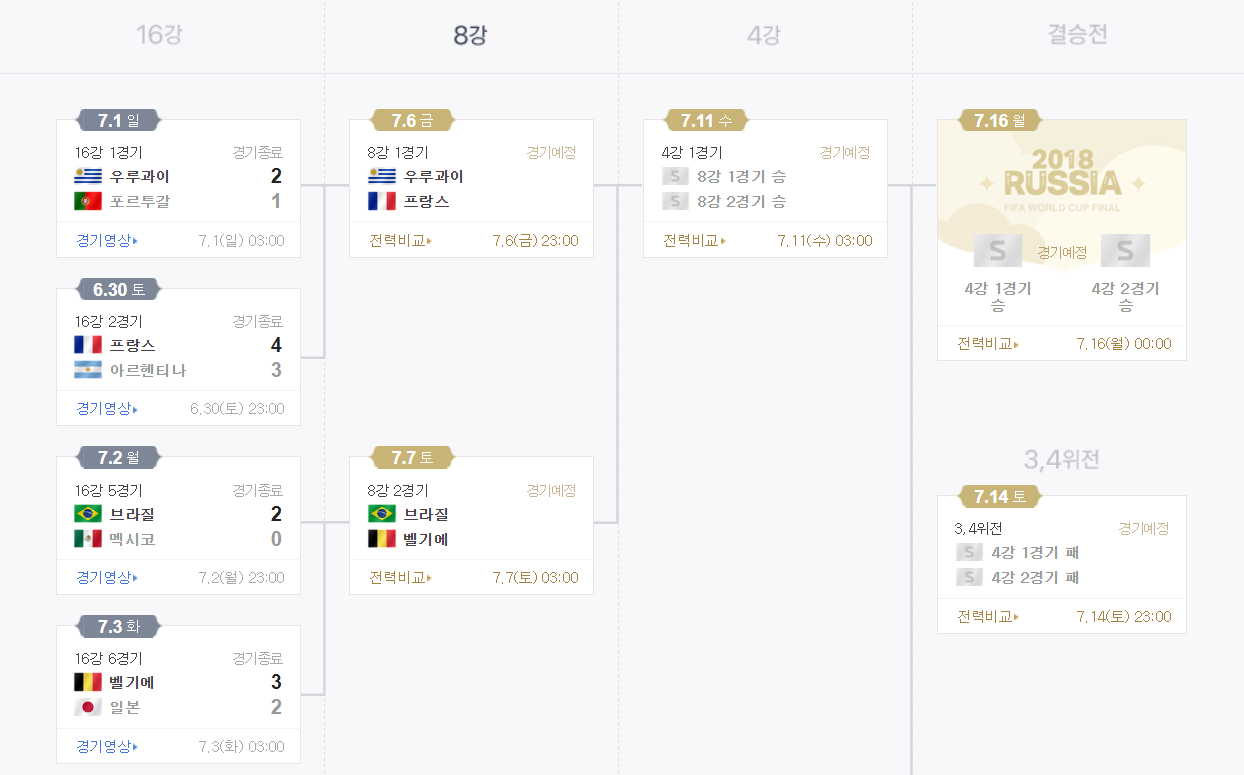The width and height of the screenshot is (1244, 775).
Task: Click the Portugal flag icon
Action: click(88, 202)
